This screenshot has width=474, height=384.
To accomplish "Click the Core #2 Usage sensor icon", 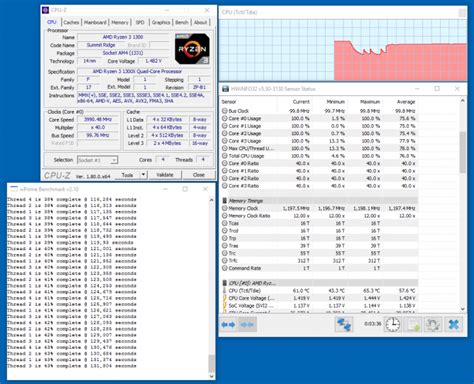I will point(225,133).
